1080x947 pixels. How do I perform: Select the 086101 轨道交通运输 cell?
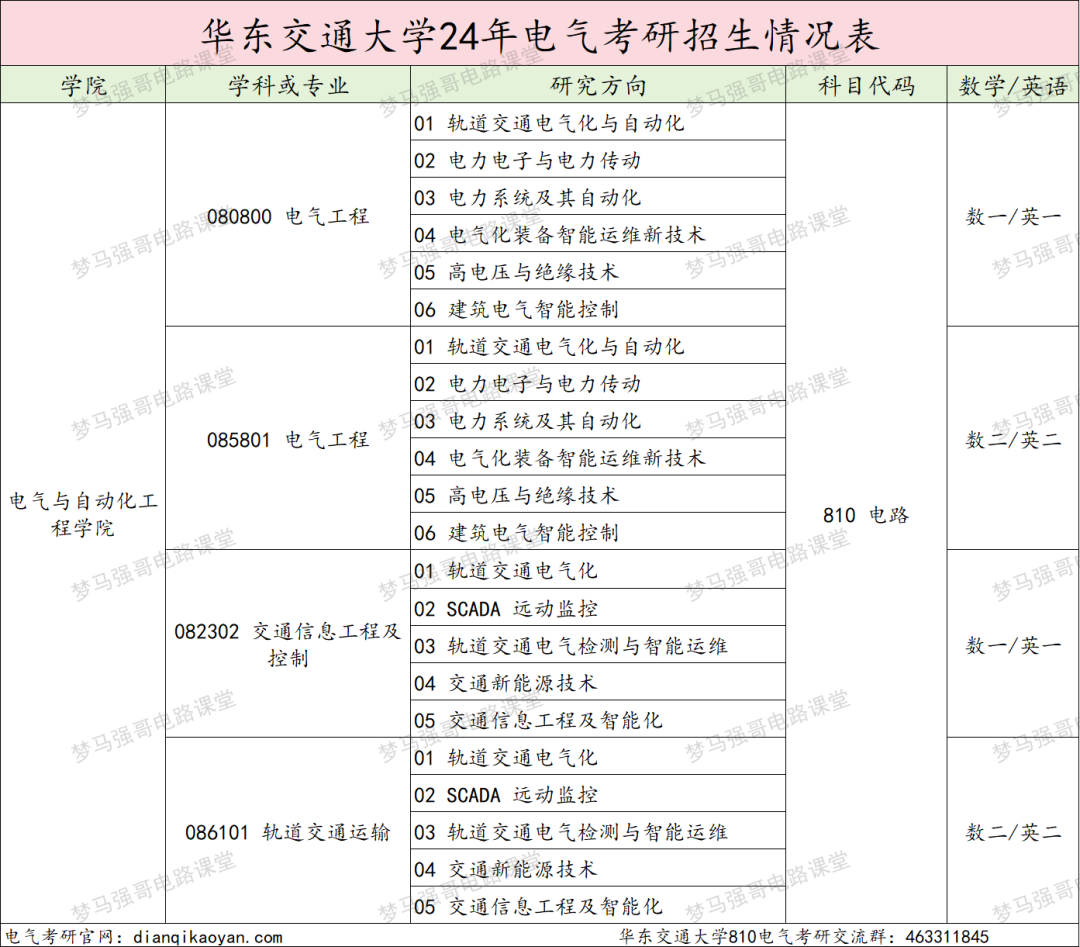[x=287, y=831]
